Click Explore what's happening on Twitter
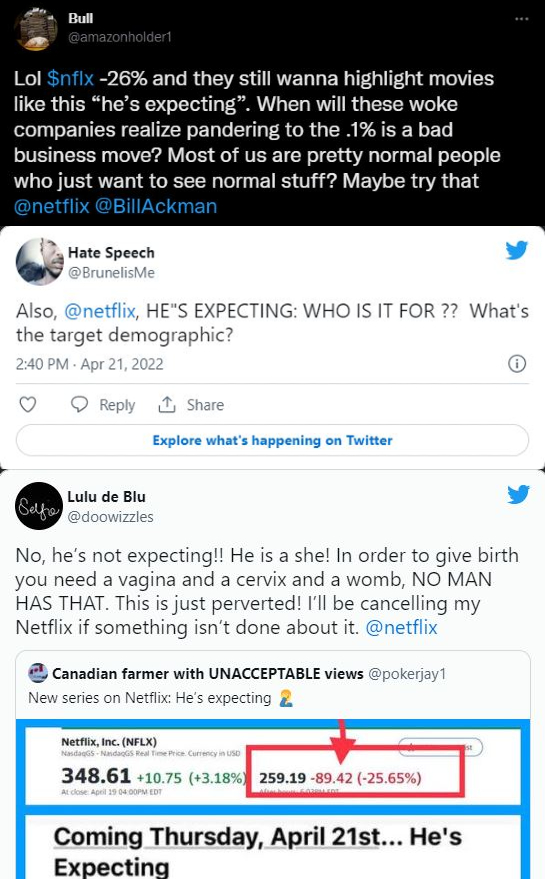546x879 pixels. (272, 440)
